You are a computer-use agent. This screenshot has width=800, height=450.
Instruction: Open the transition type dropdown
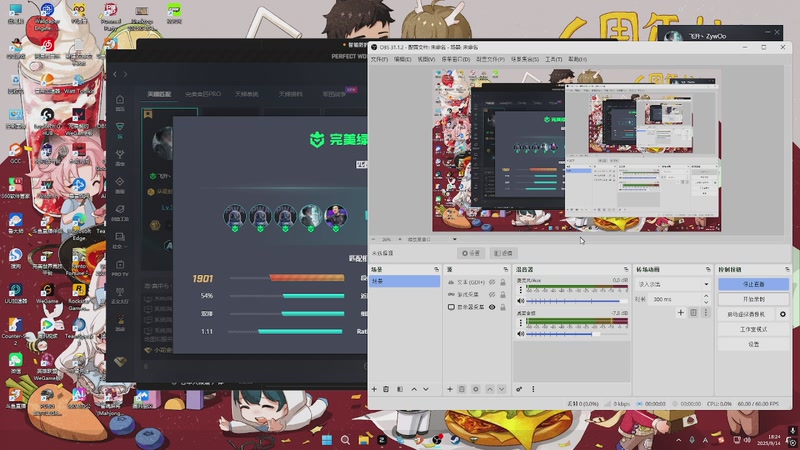(x=673, y=284)
